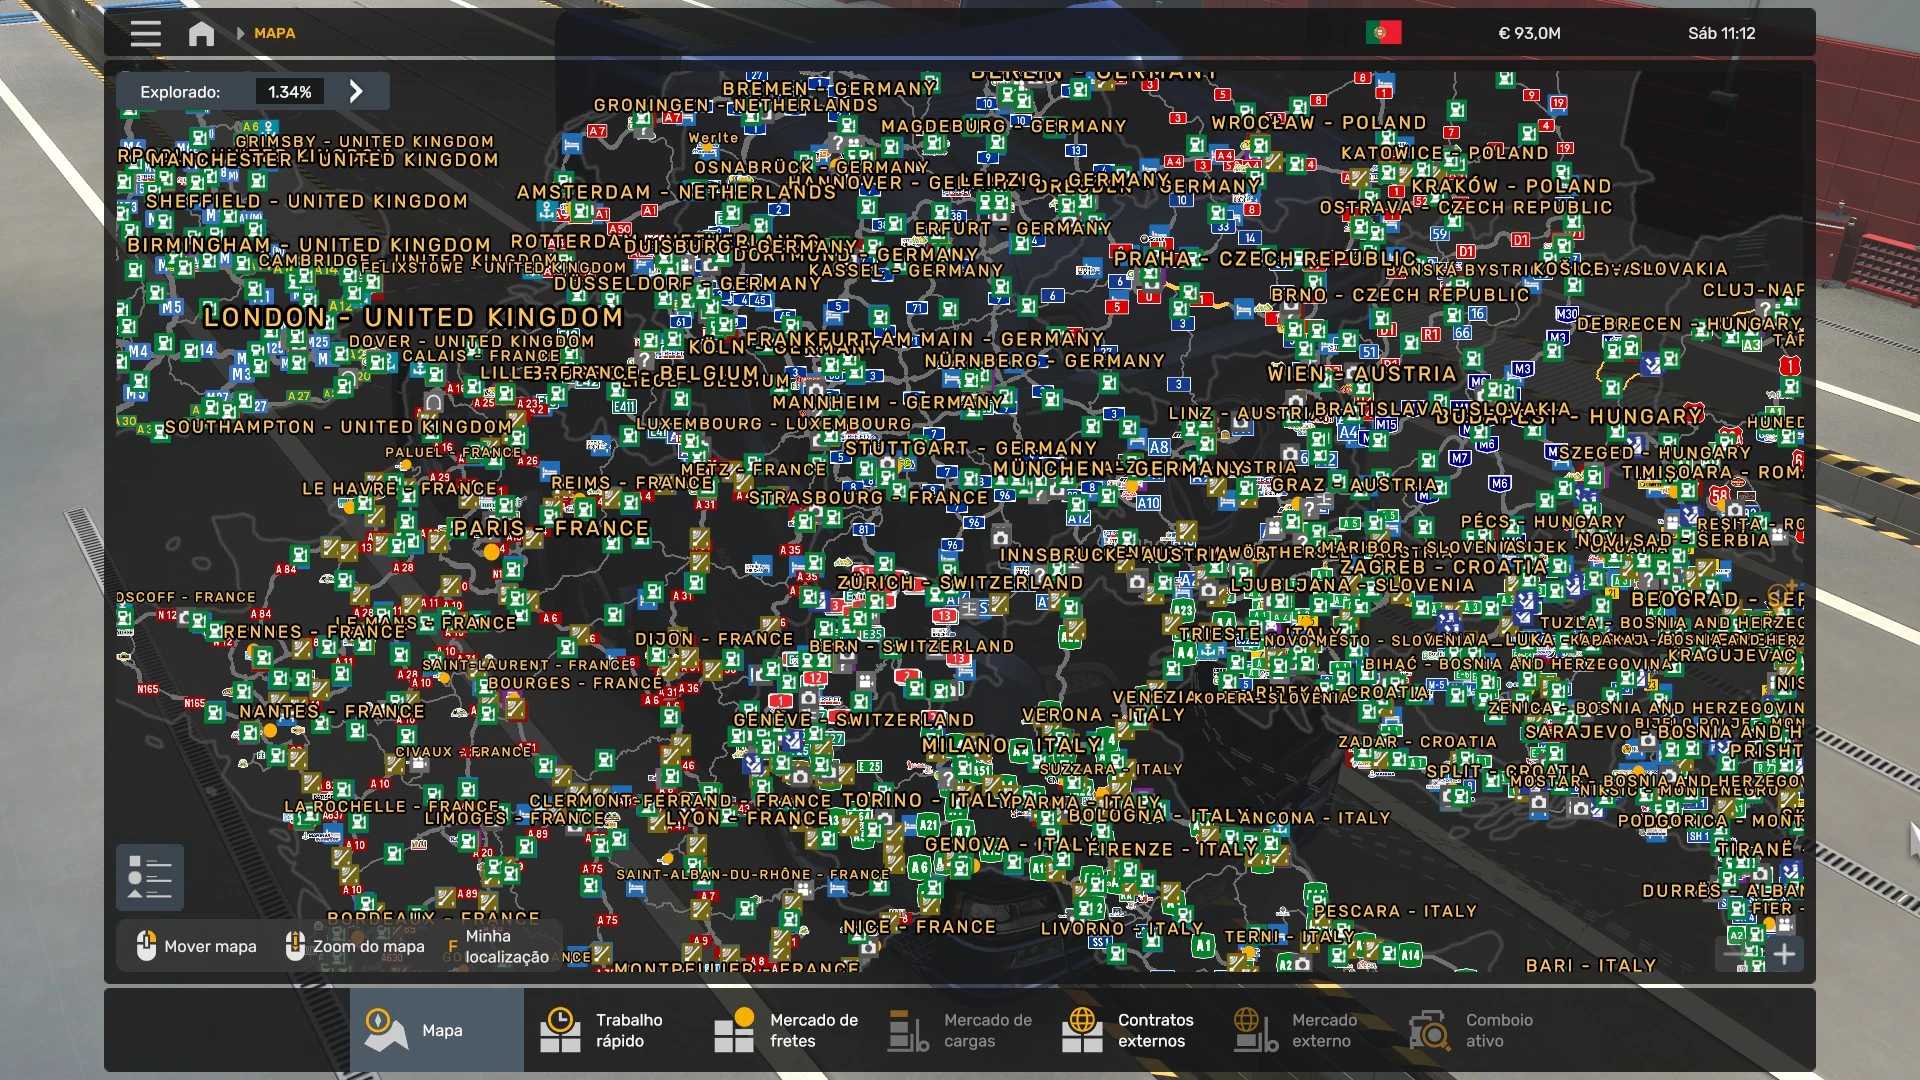The height and width of the screenshot is (1080, 1920).
Task: Select the Mapa tab
Action: coord(436,1030)
